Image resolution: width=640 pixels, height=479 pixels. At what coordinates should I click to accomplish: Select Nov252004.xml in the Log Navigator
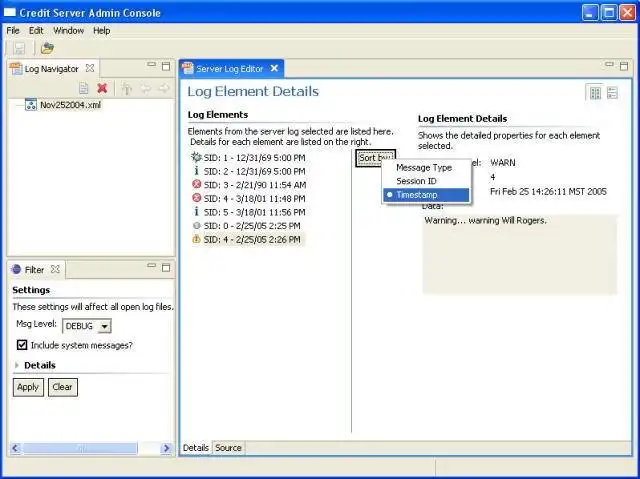tap(70, 105)
